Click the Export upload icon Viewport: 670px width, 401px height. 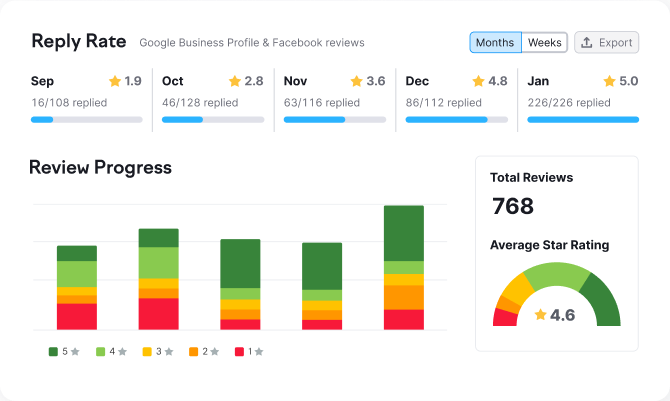tap(587, 43)
